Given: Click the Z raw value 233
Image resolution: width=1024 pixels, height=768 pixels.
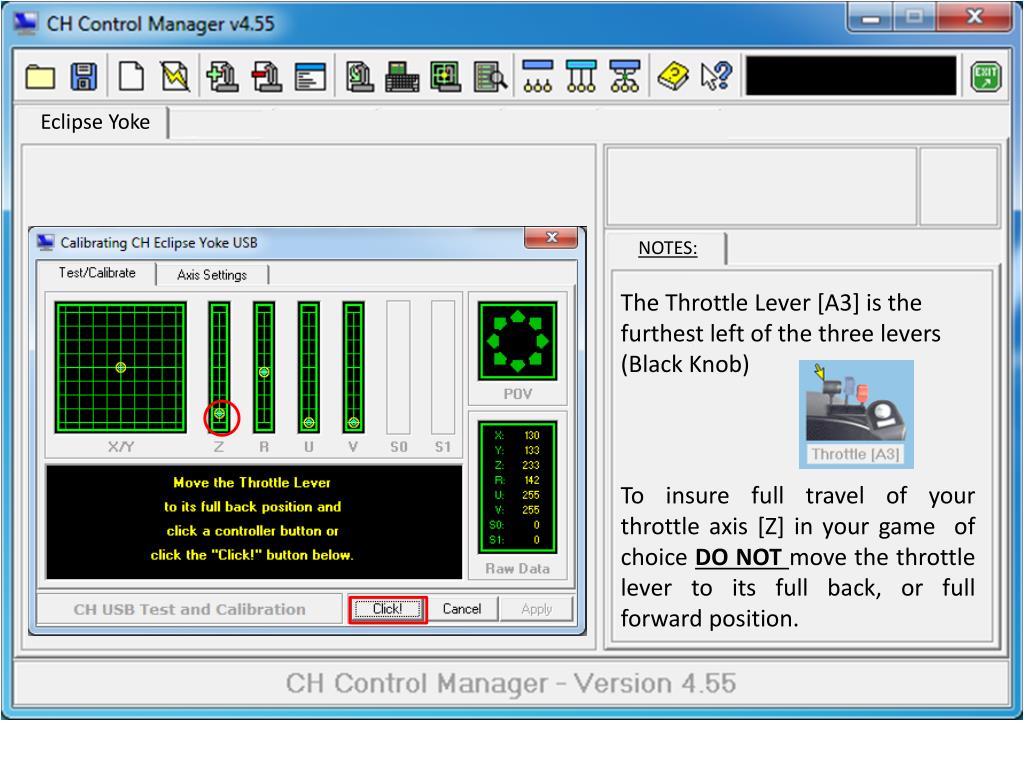Looking at the screenshot, I should 530,465.
